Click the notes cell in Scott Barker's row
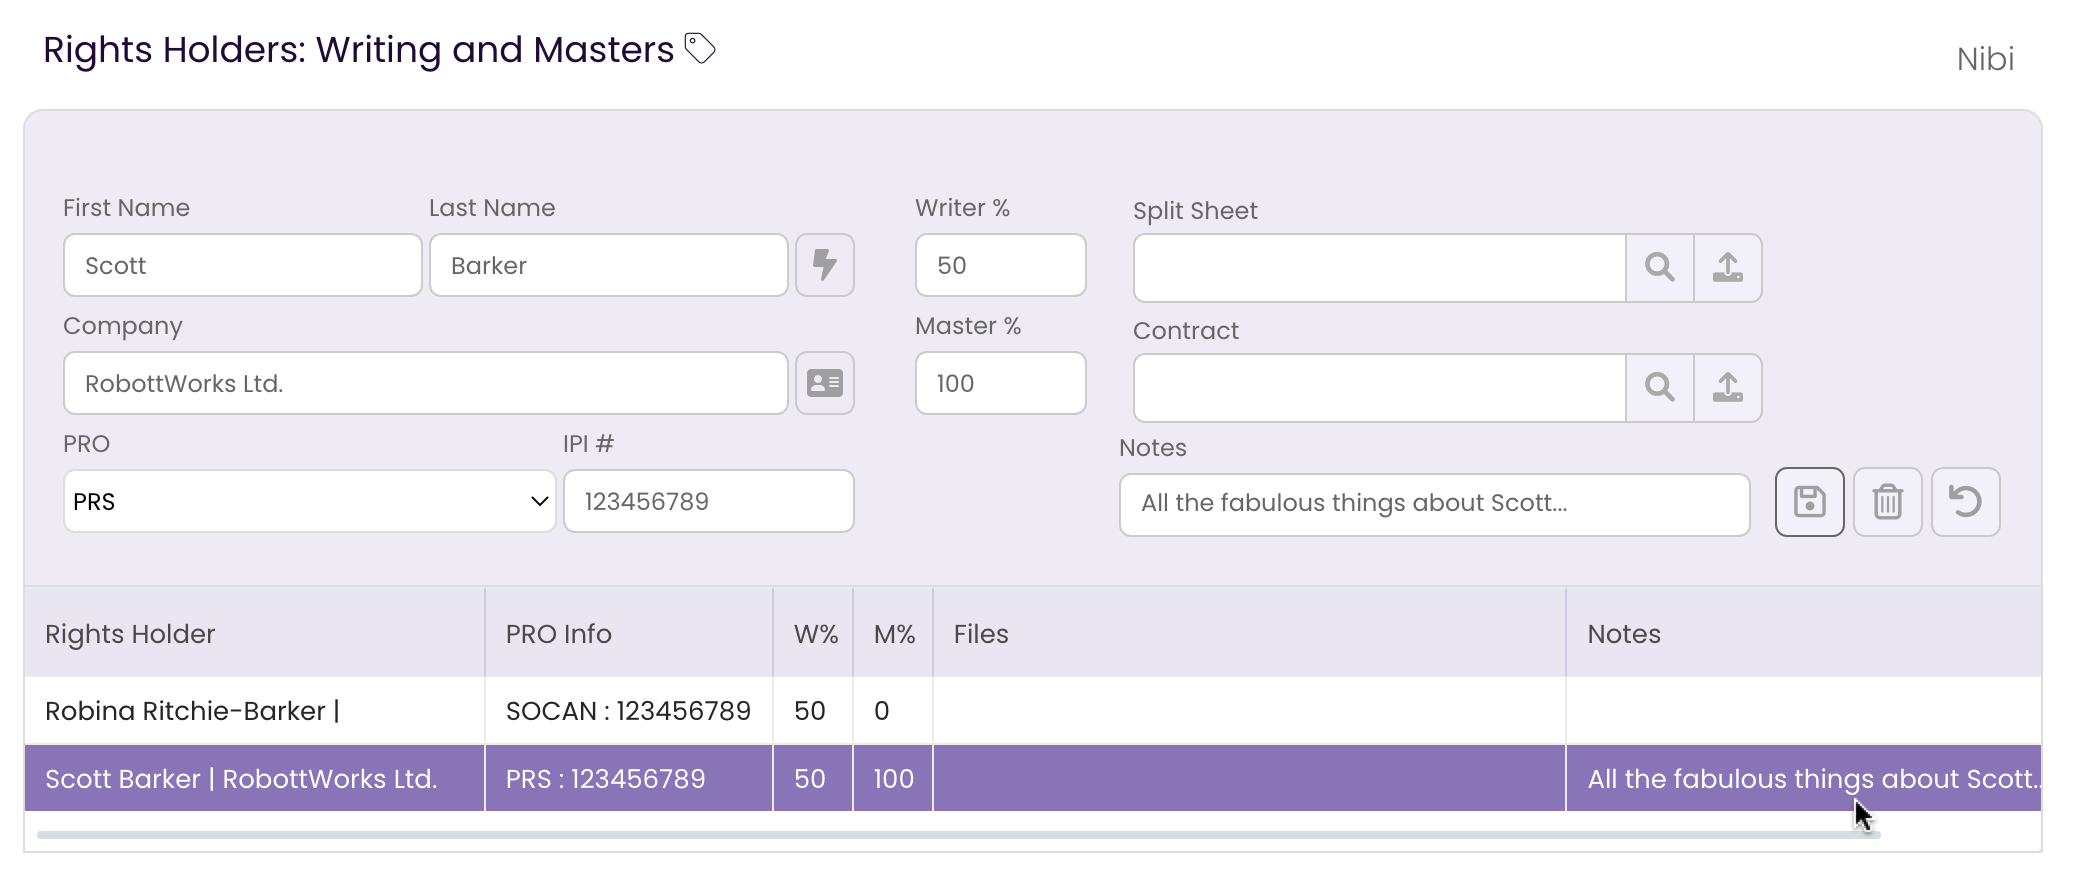The image size is (2073, 891). 1804,778
